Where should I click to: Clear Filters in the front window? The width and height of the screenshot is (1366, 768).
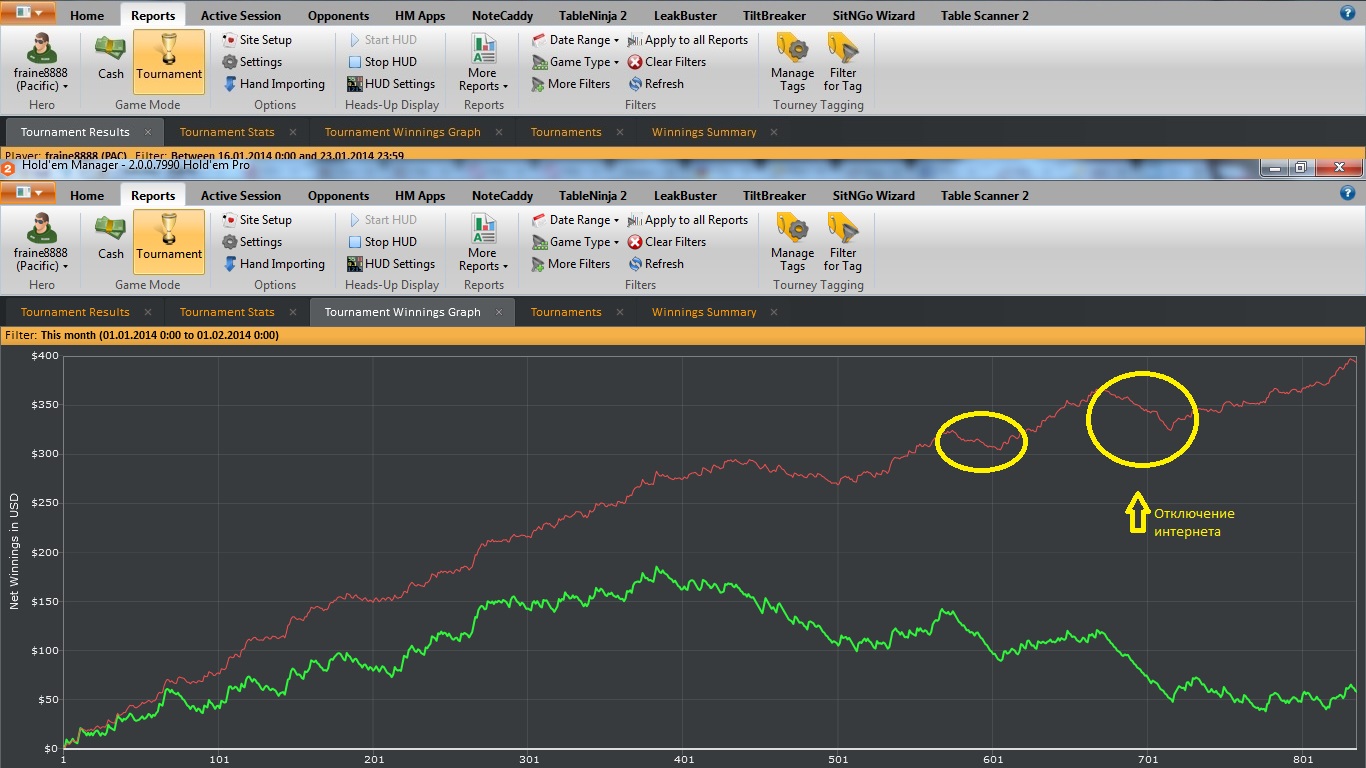(x=667, y=242)
